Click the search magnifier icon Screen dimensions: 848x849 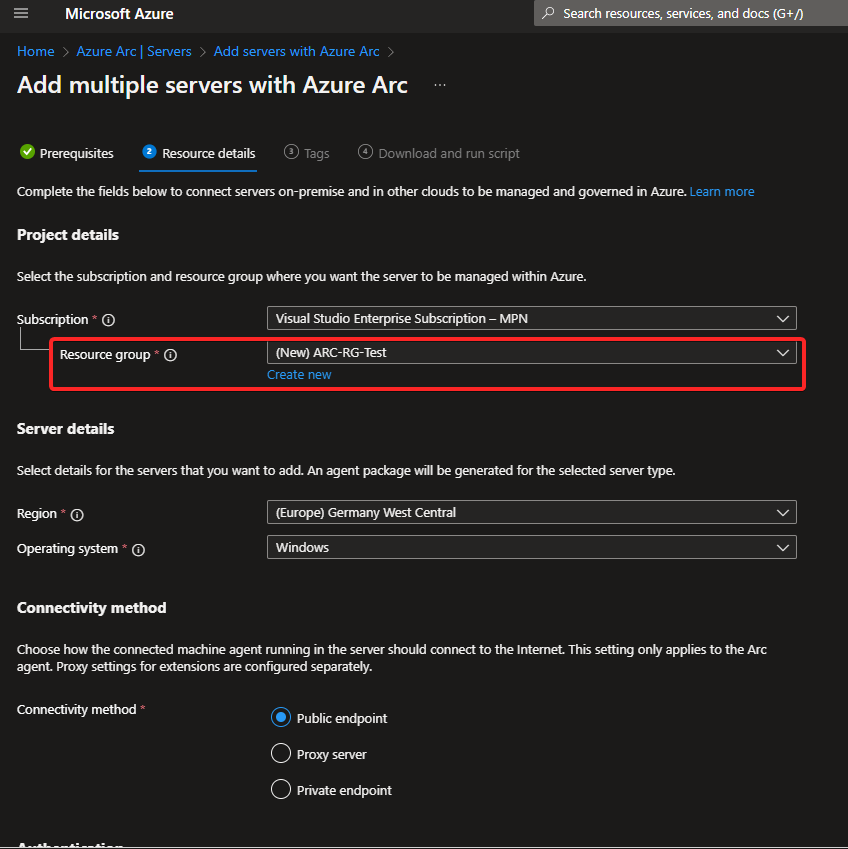547,14
